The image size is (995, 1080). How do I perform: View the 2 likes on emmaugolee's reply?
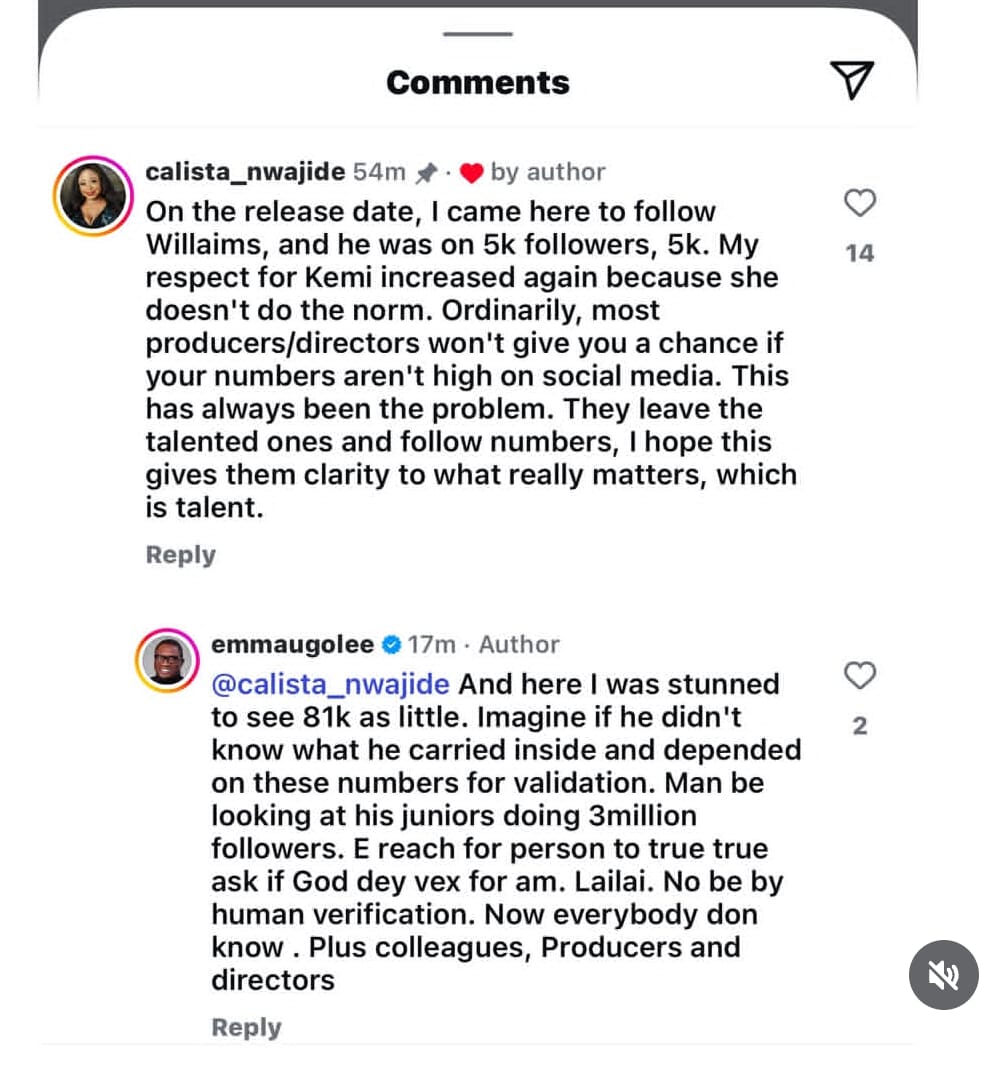[859, 726]
